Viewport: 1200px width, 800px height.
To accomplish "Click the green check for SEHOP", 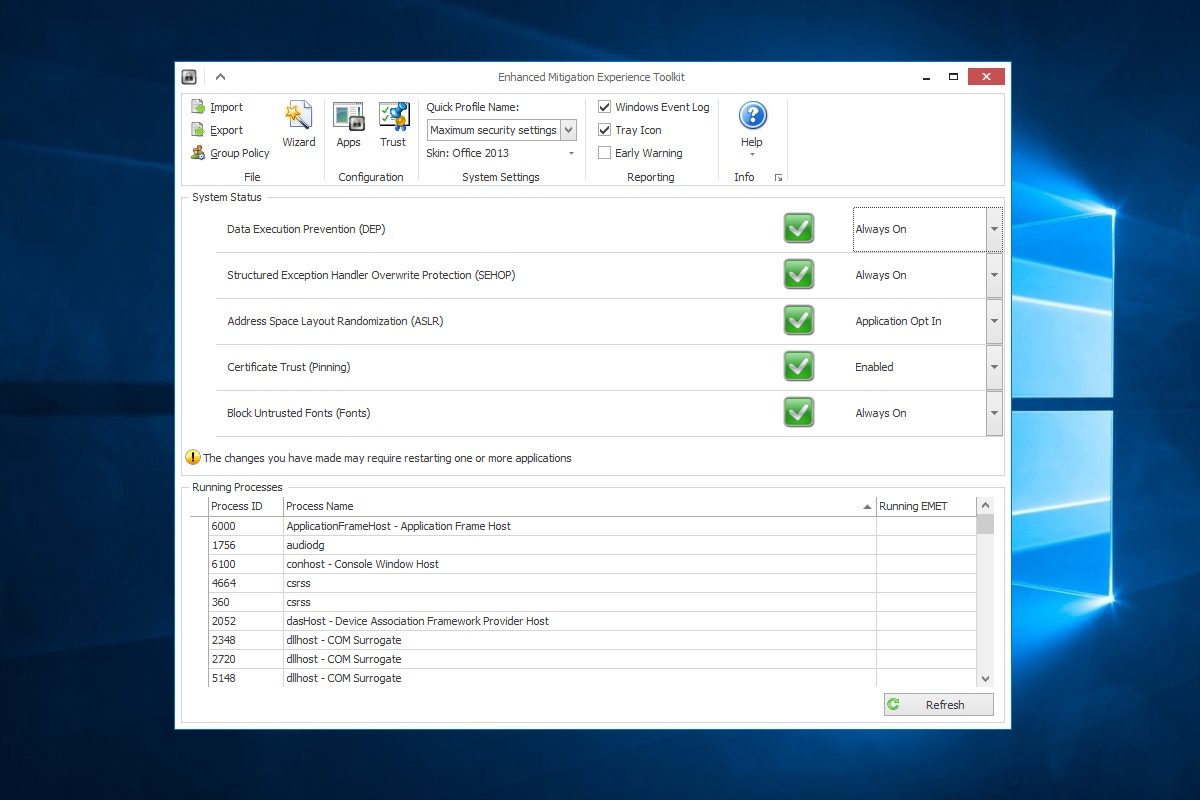I will click(798, 275).
